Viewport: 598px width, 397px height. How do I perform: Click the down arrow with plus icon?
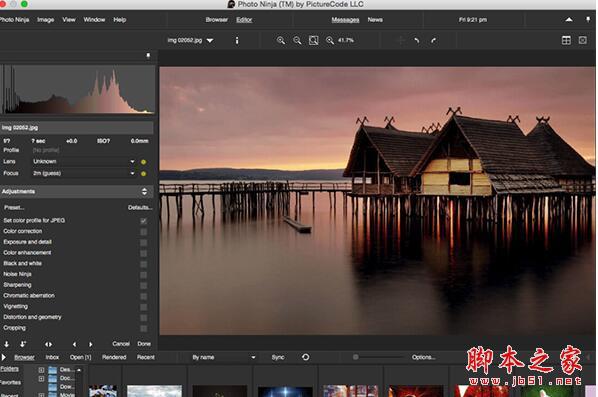pyautogui.click(x=23, y=344)
